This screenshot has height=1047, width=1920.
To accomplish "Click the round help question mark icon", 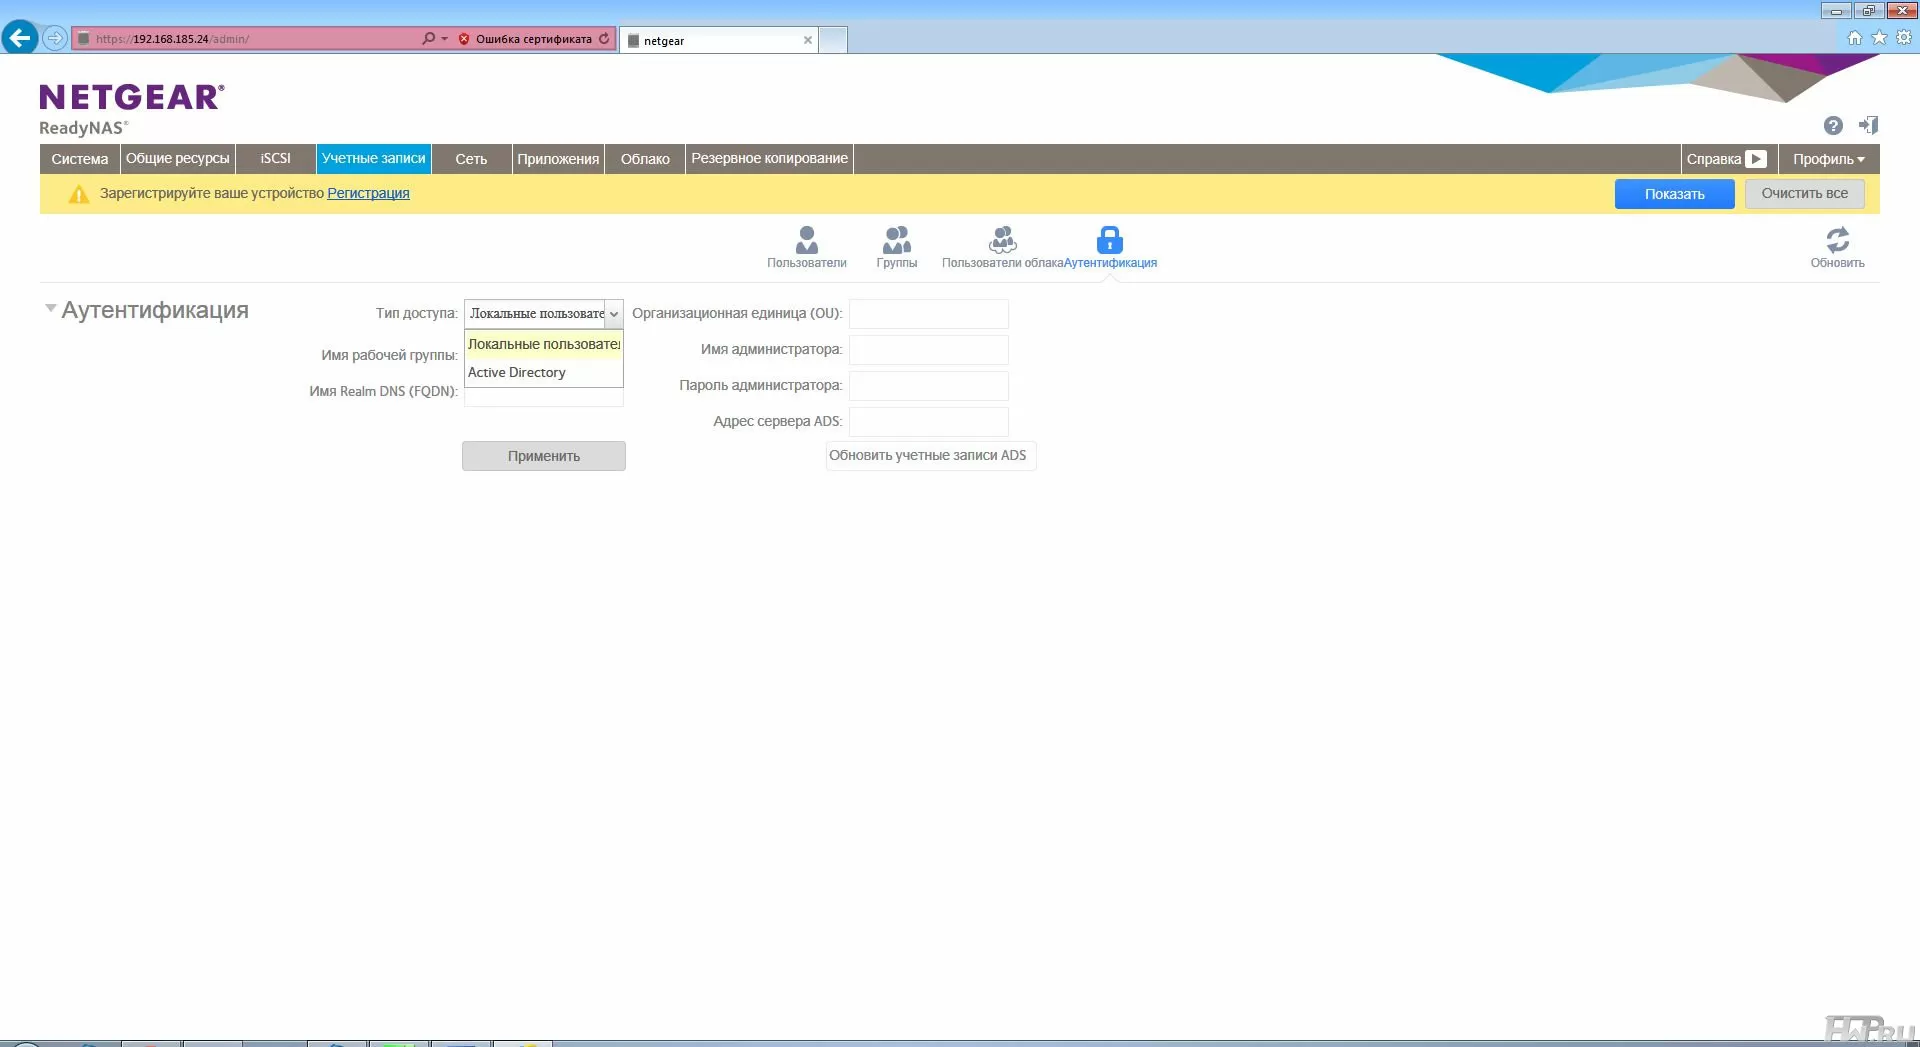I will point(1833,126).
